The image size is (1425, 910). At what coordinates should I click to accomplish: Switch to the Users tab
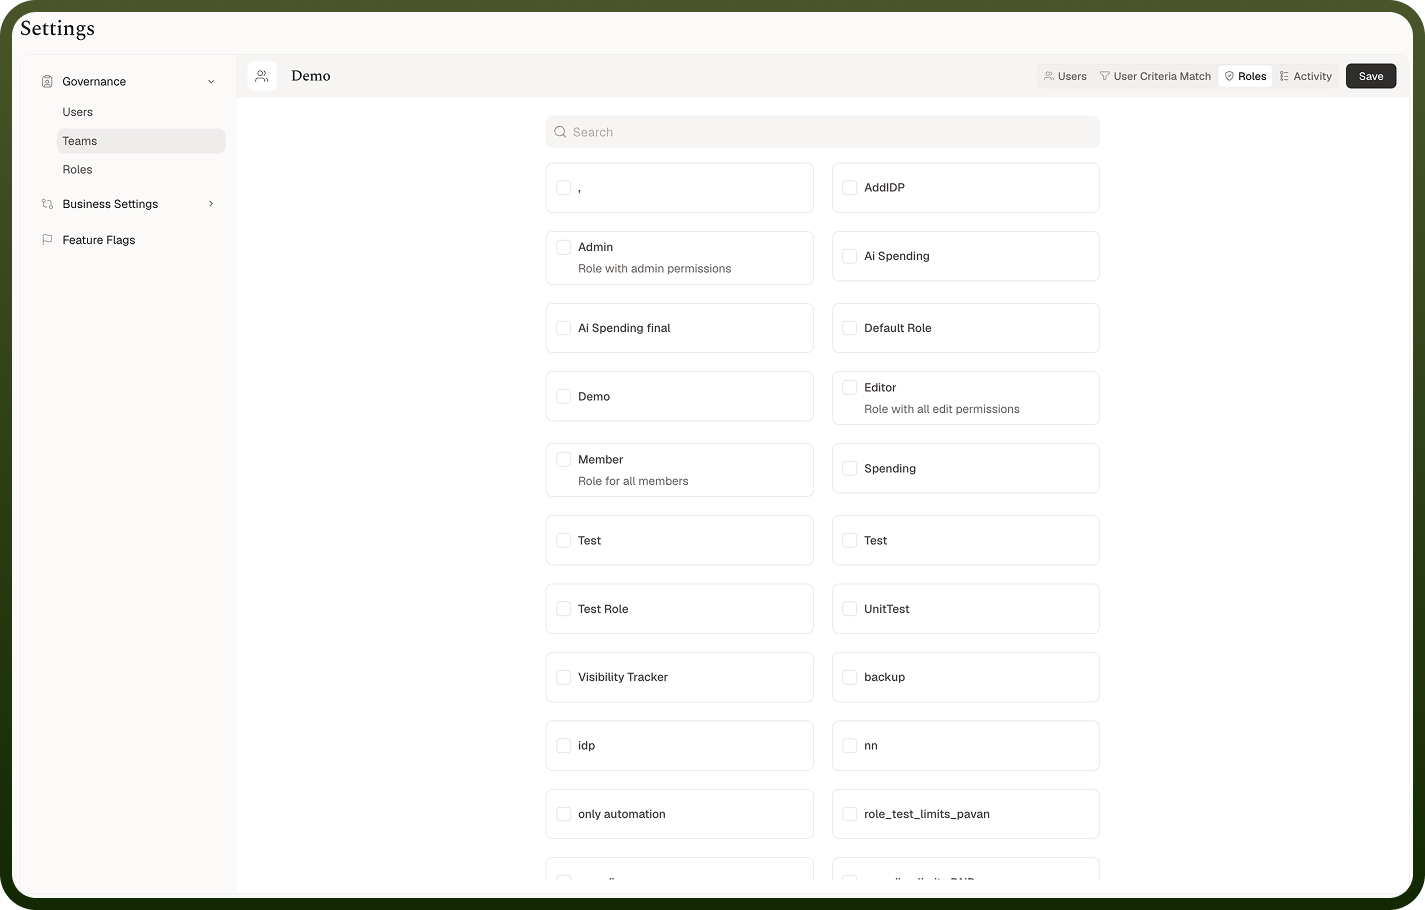(x=1065, y=76)
